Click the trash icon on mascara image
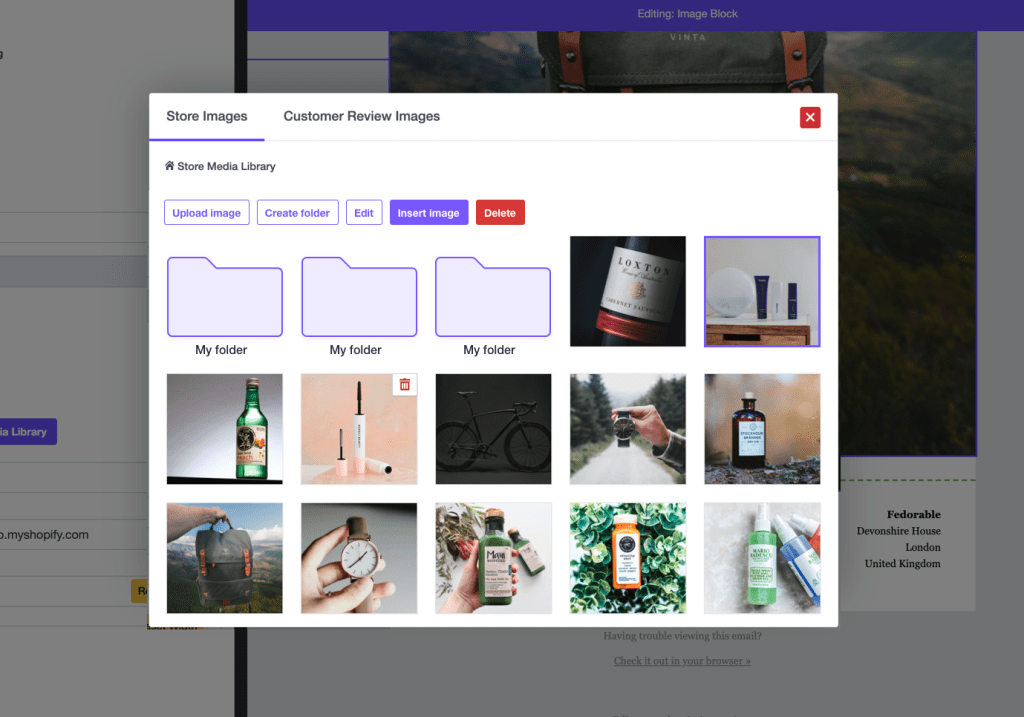 click(x=404, y=385)
